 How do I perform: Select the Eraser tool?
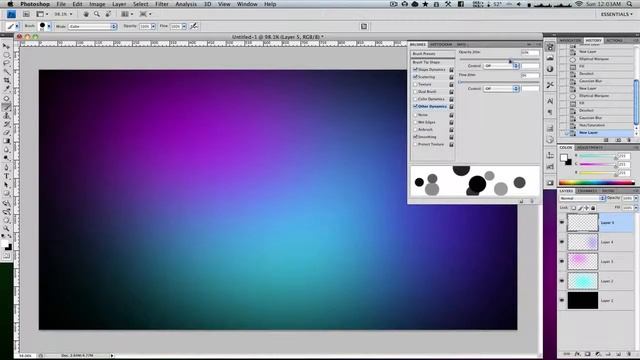pos(7,133)
